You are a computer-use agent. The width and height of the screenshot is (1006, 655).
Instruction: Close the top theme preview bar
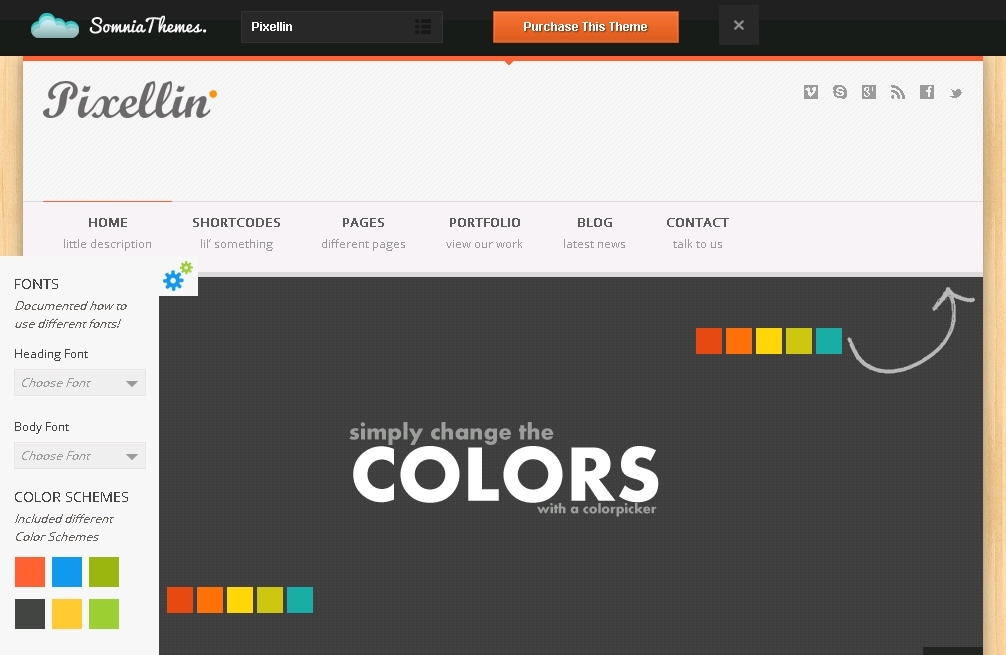point(738,26)
